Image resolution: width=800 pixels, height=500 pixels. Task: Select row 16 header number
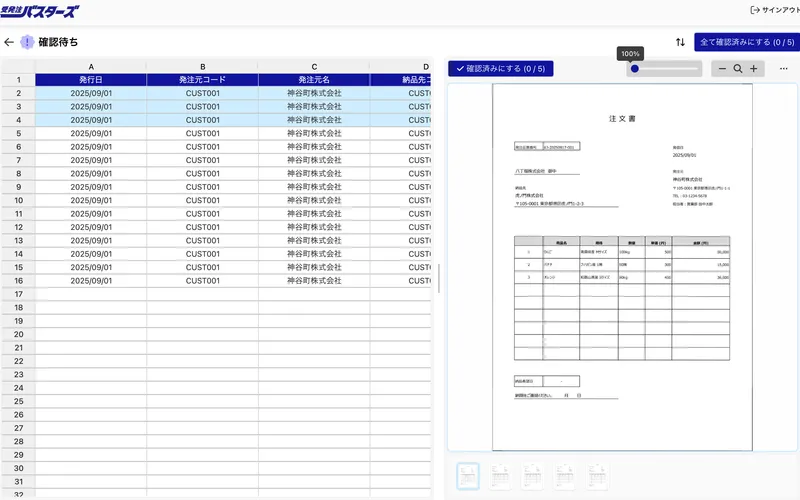pyautogui.click(x=18, y=281)
